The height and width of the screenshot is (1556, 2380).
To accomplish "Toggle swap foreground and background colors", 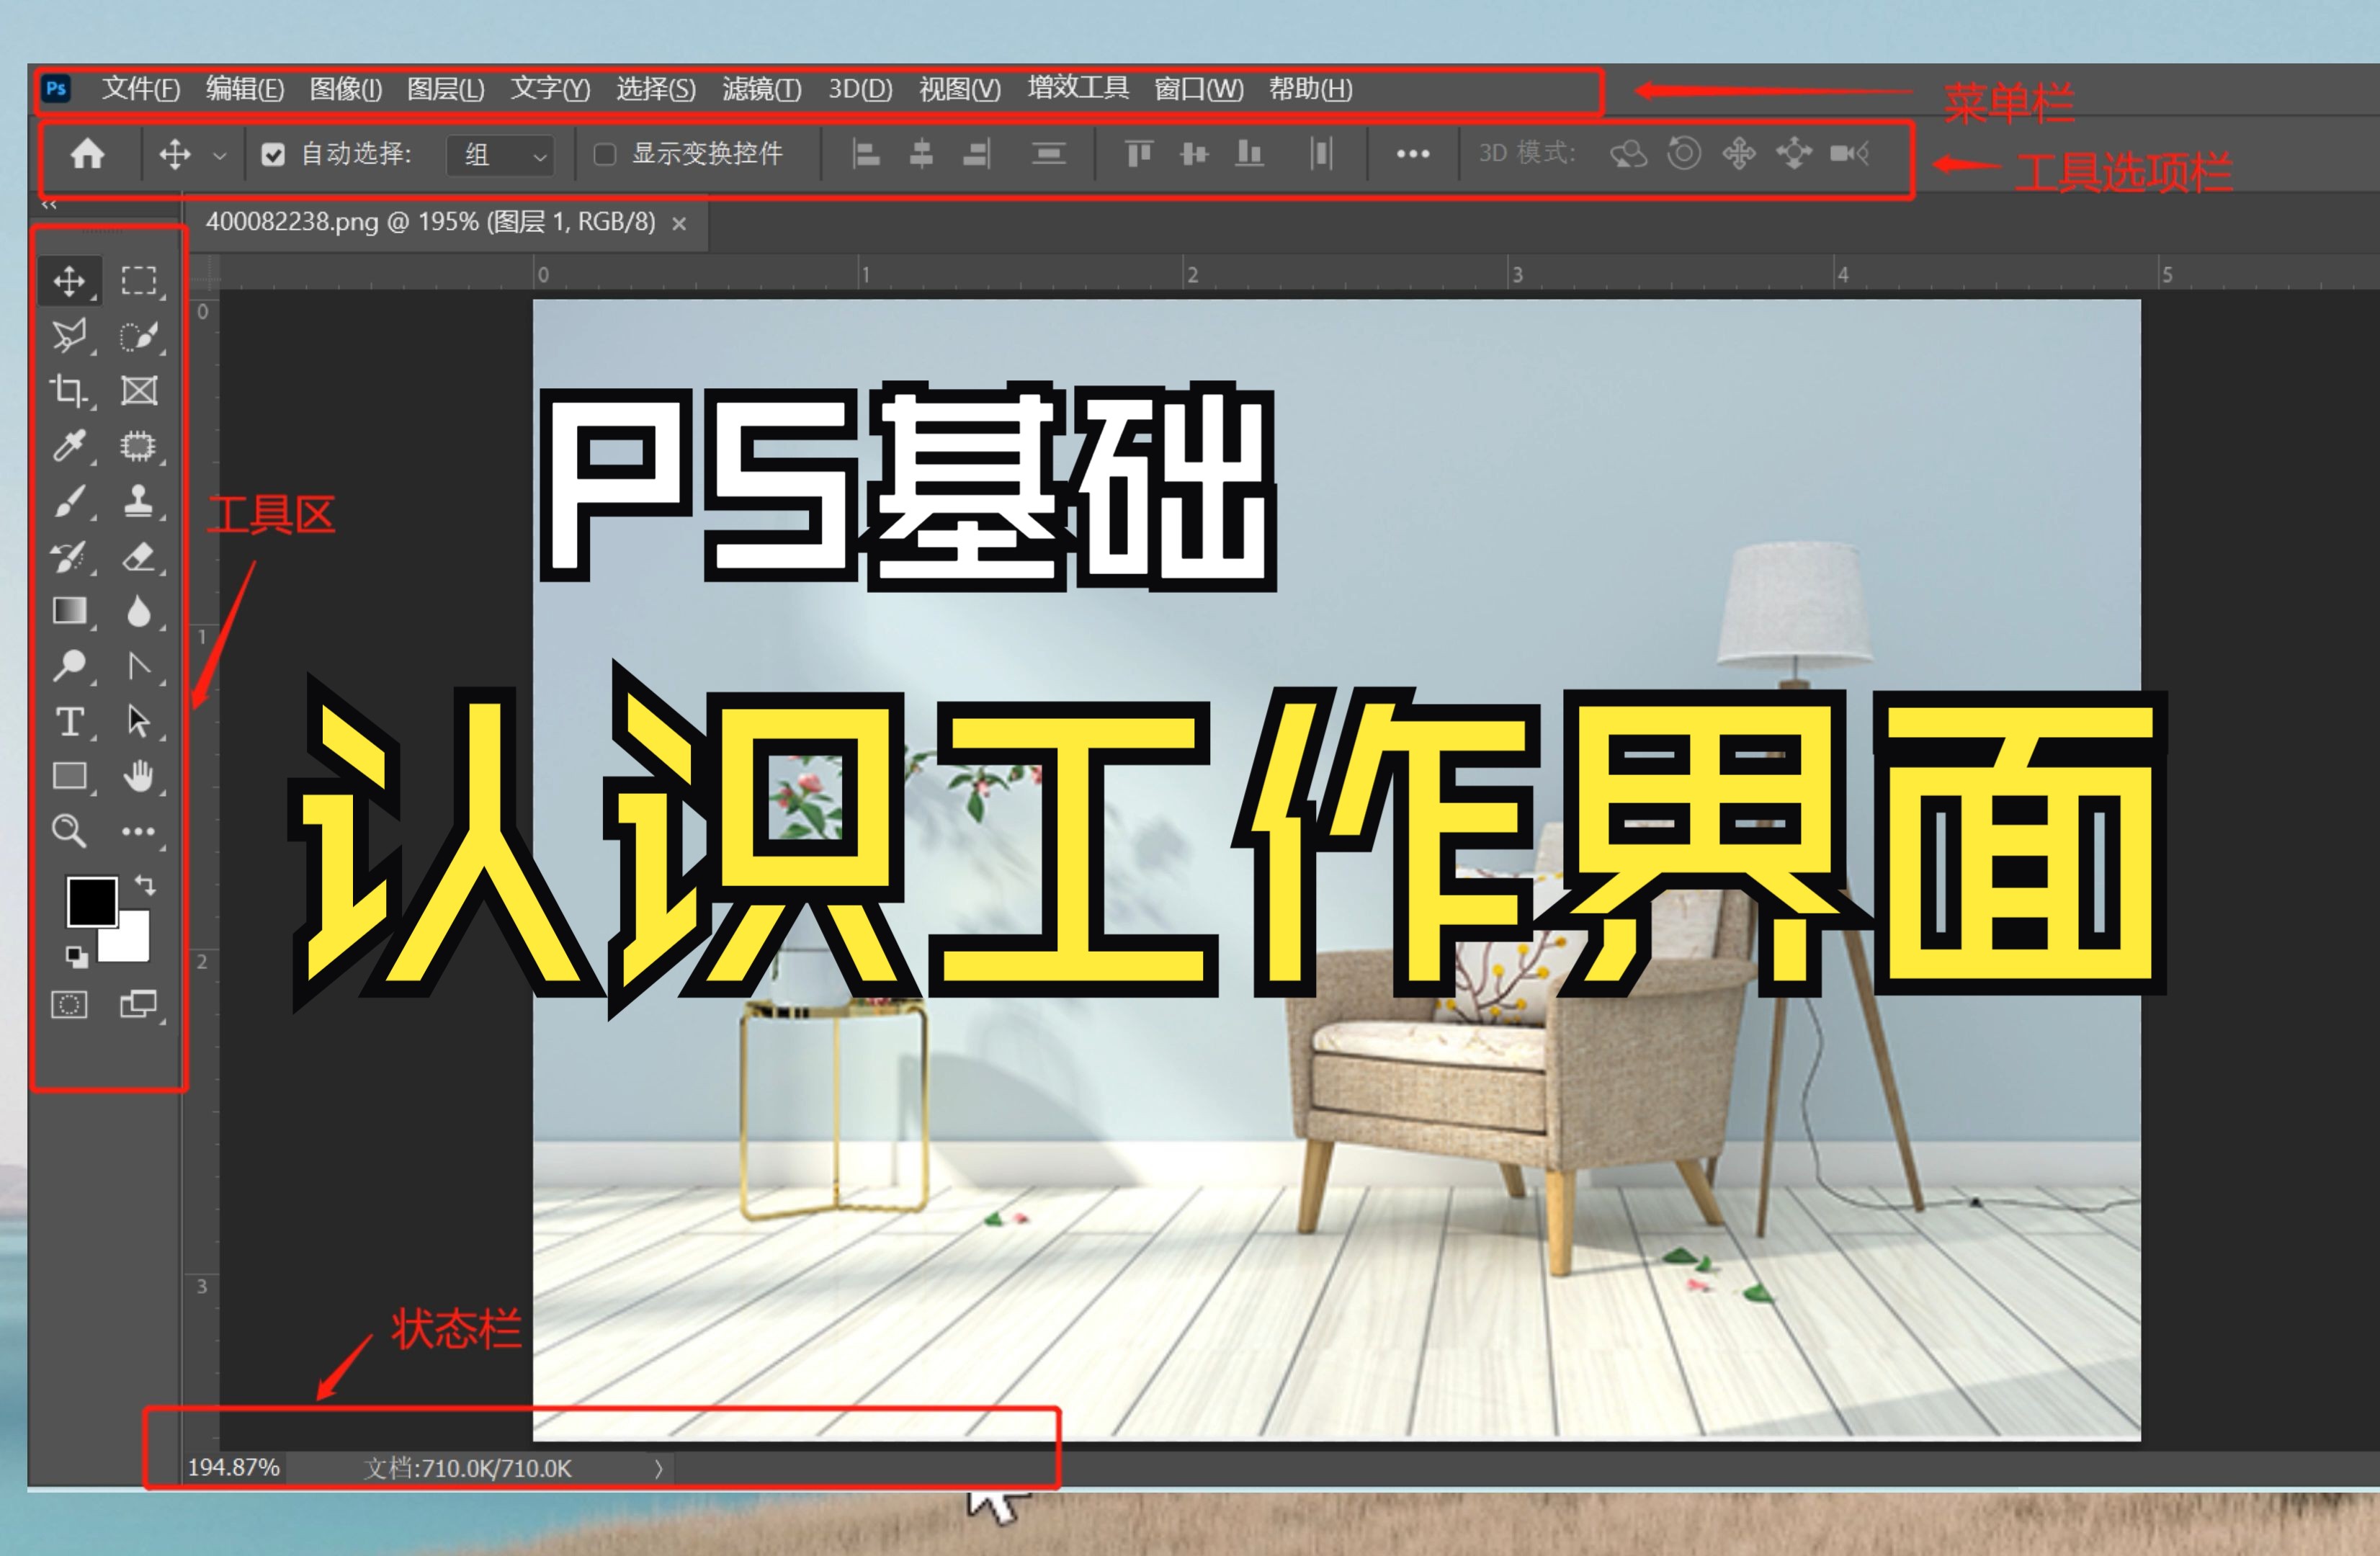I will [146, 886].
